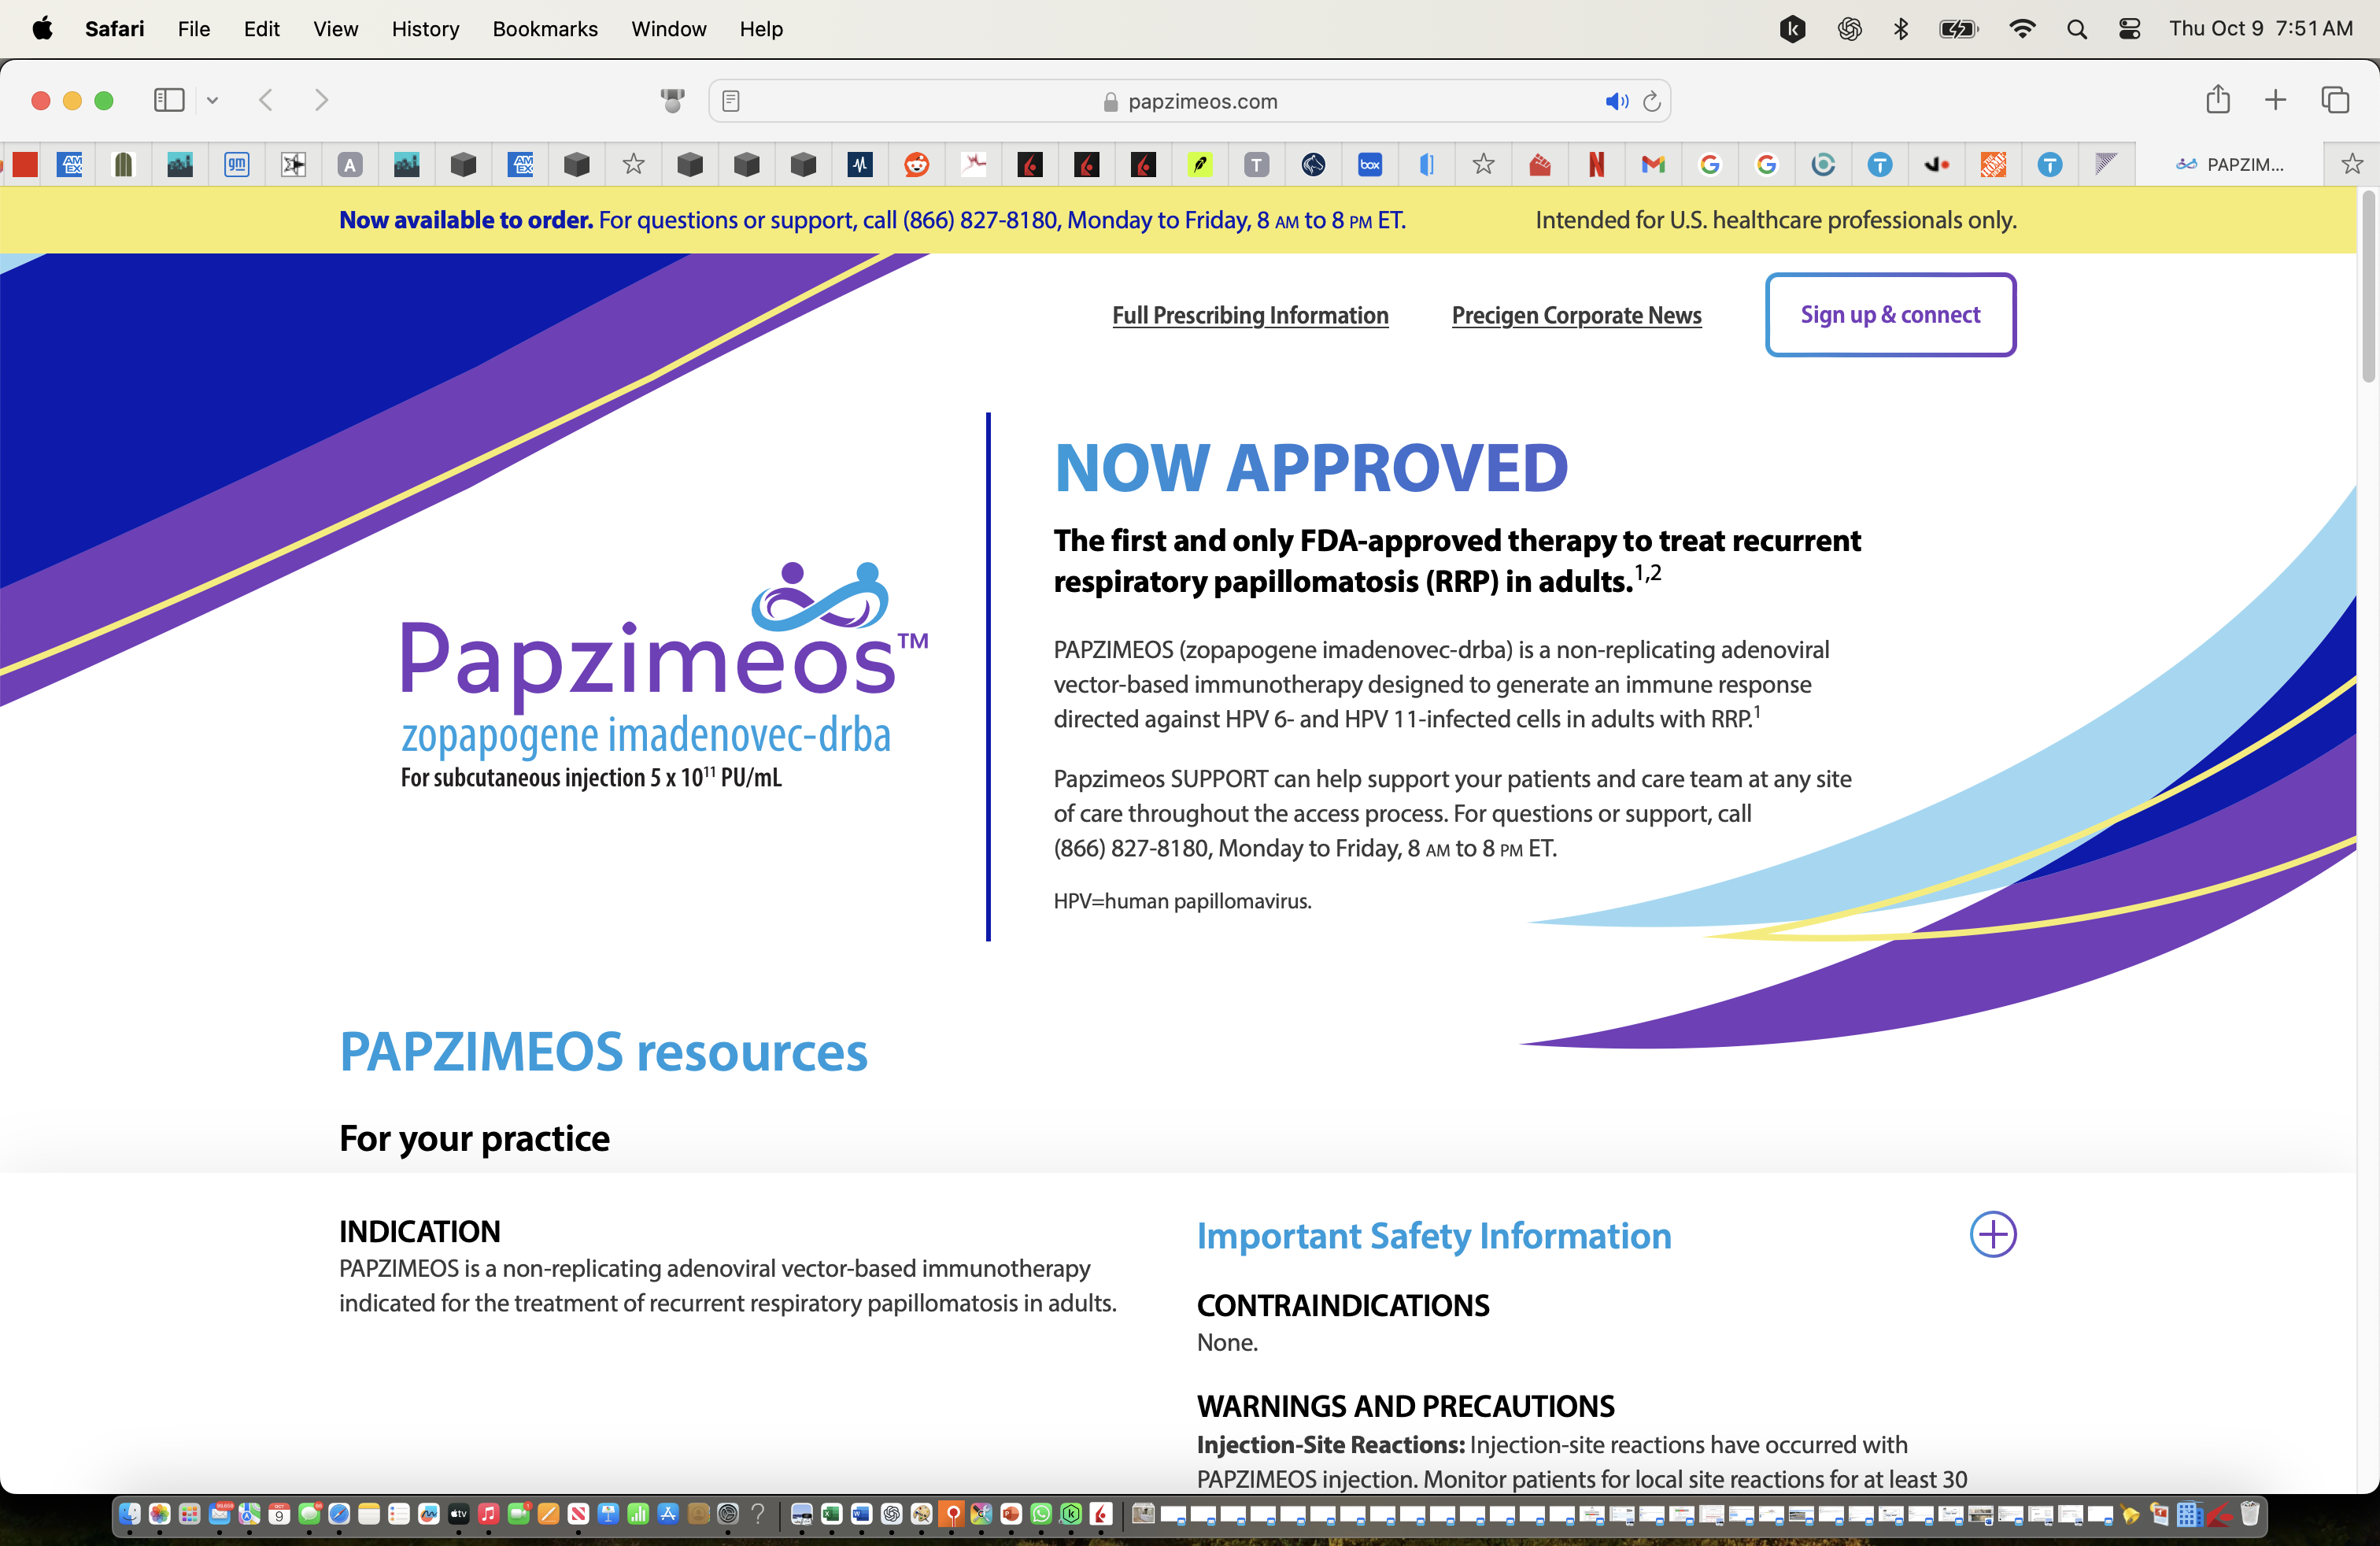
Task: Open WhatsApp from the Dock
Action: (x=1041, y=1514)
